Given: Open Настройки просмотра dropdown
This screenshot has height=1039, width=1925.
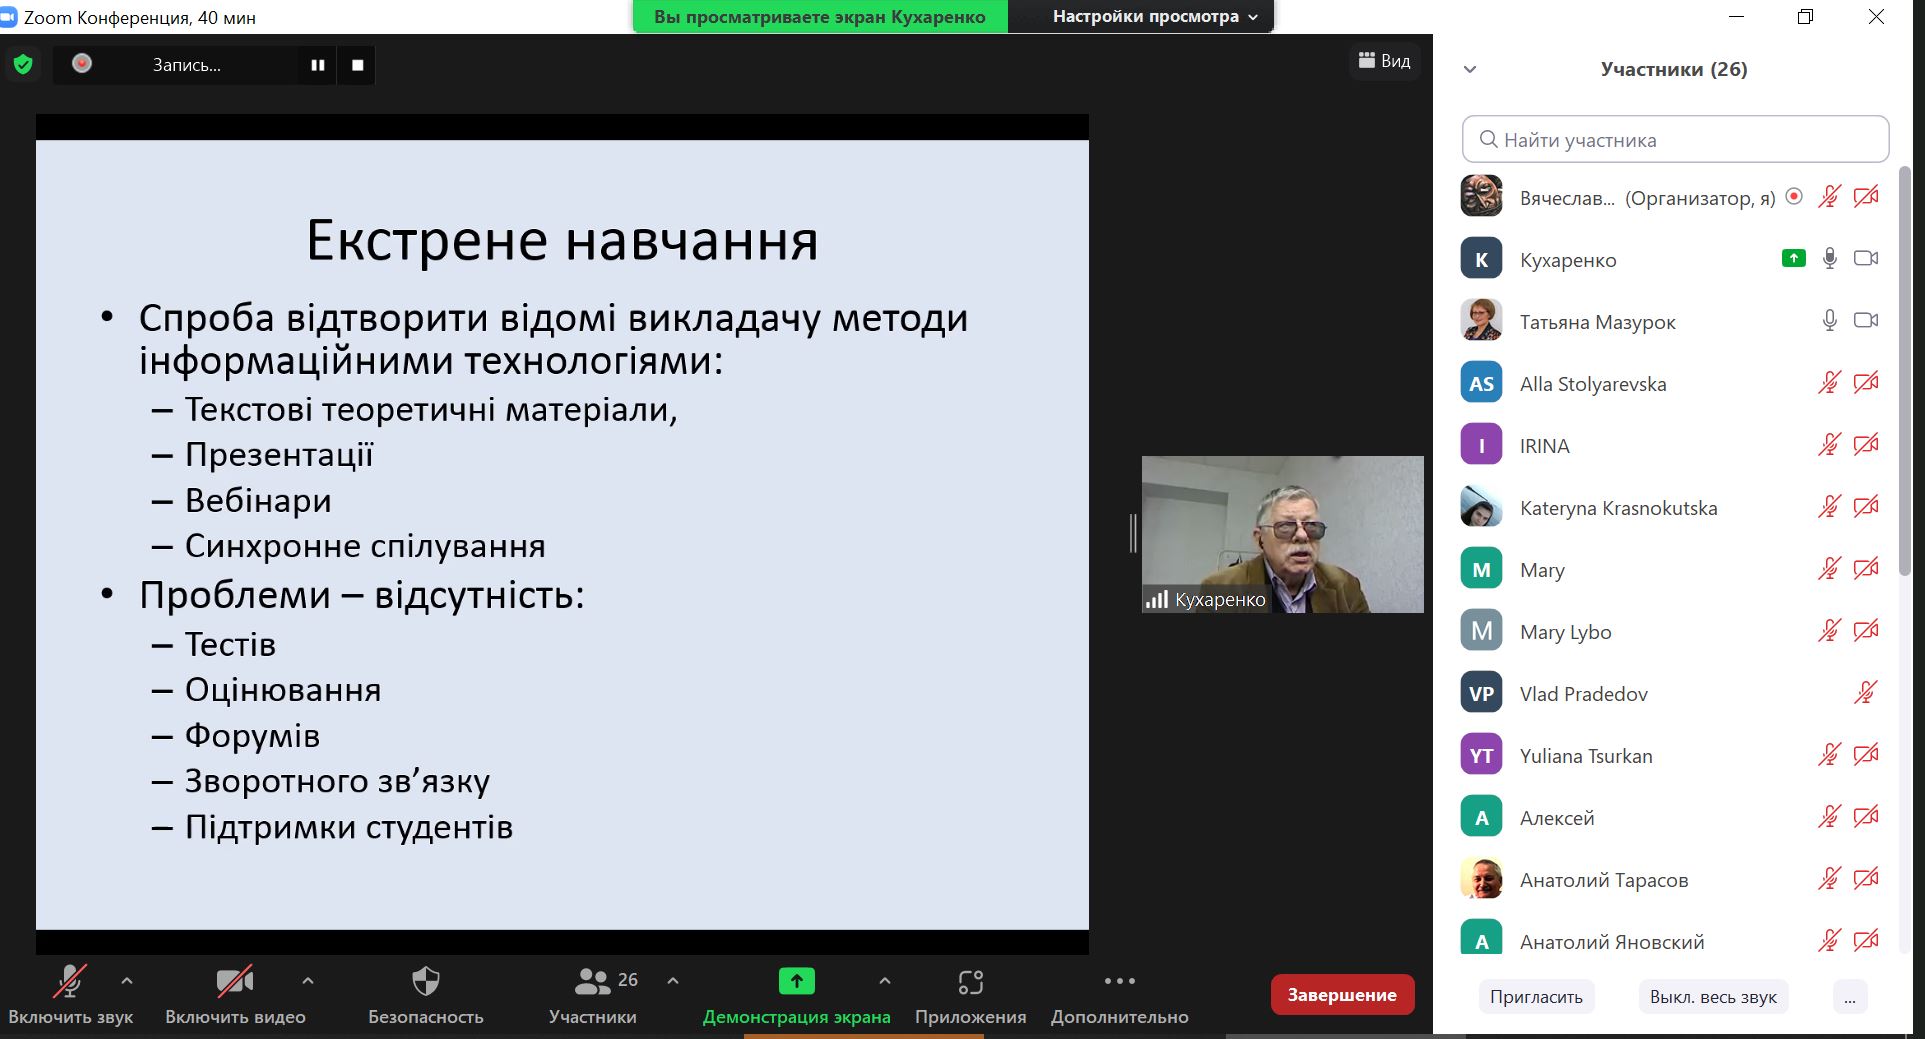Looking at the screenshot, I should 1154,17.
